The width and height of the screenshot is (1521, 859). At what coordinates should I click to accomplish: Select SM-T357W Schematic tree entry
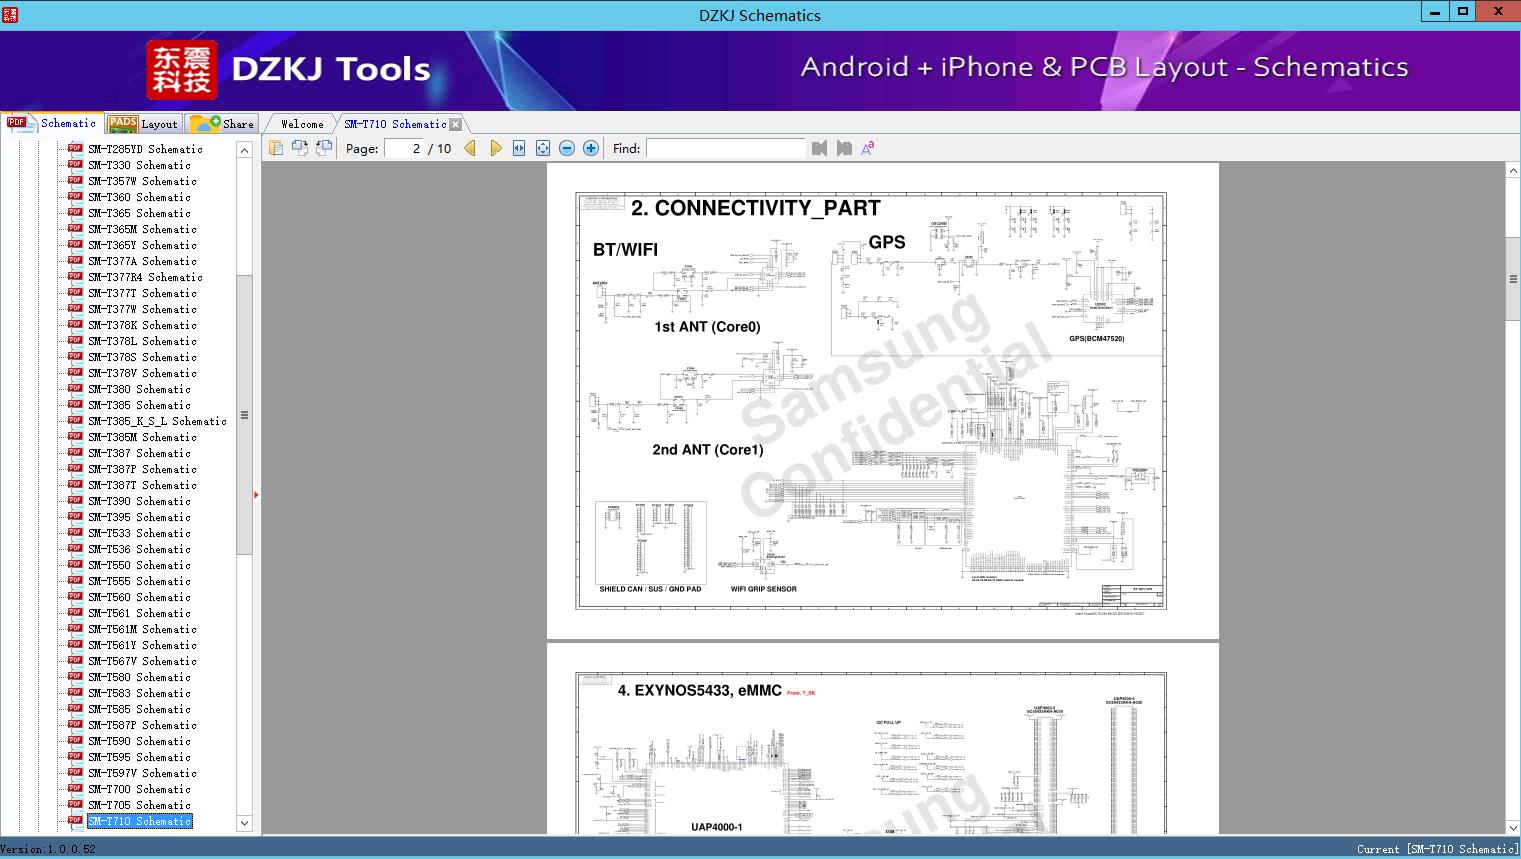(142, 181)
